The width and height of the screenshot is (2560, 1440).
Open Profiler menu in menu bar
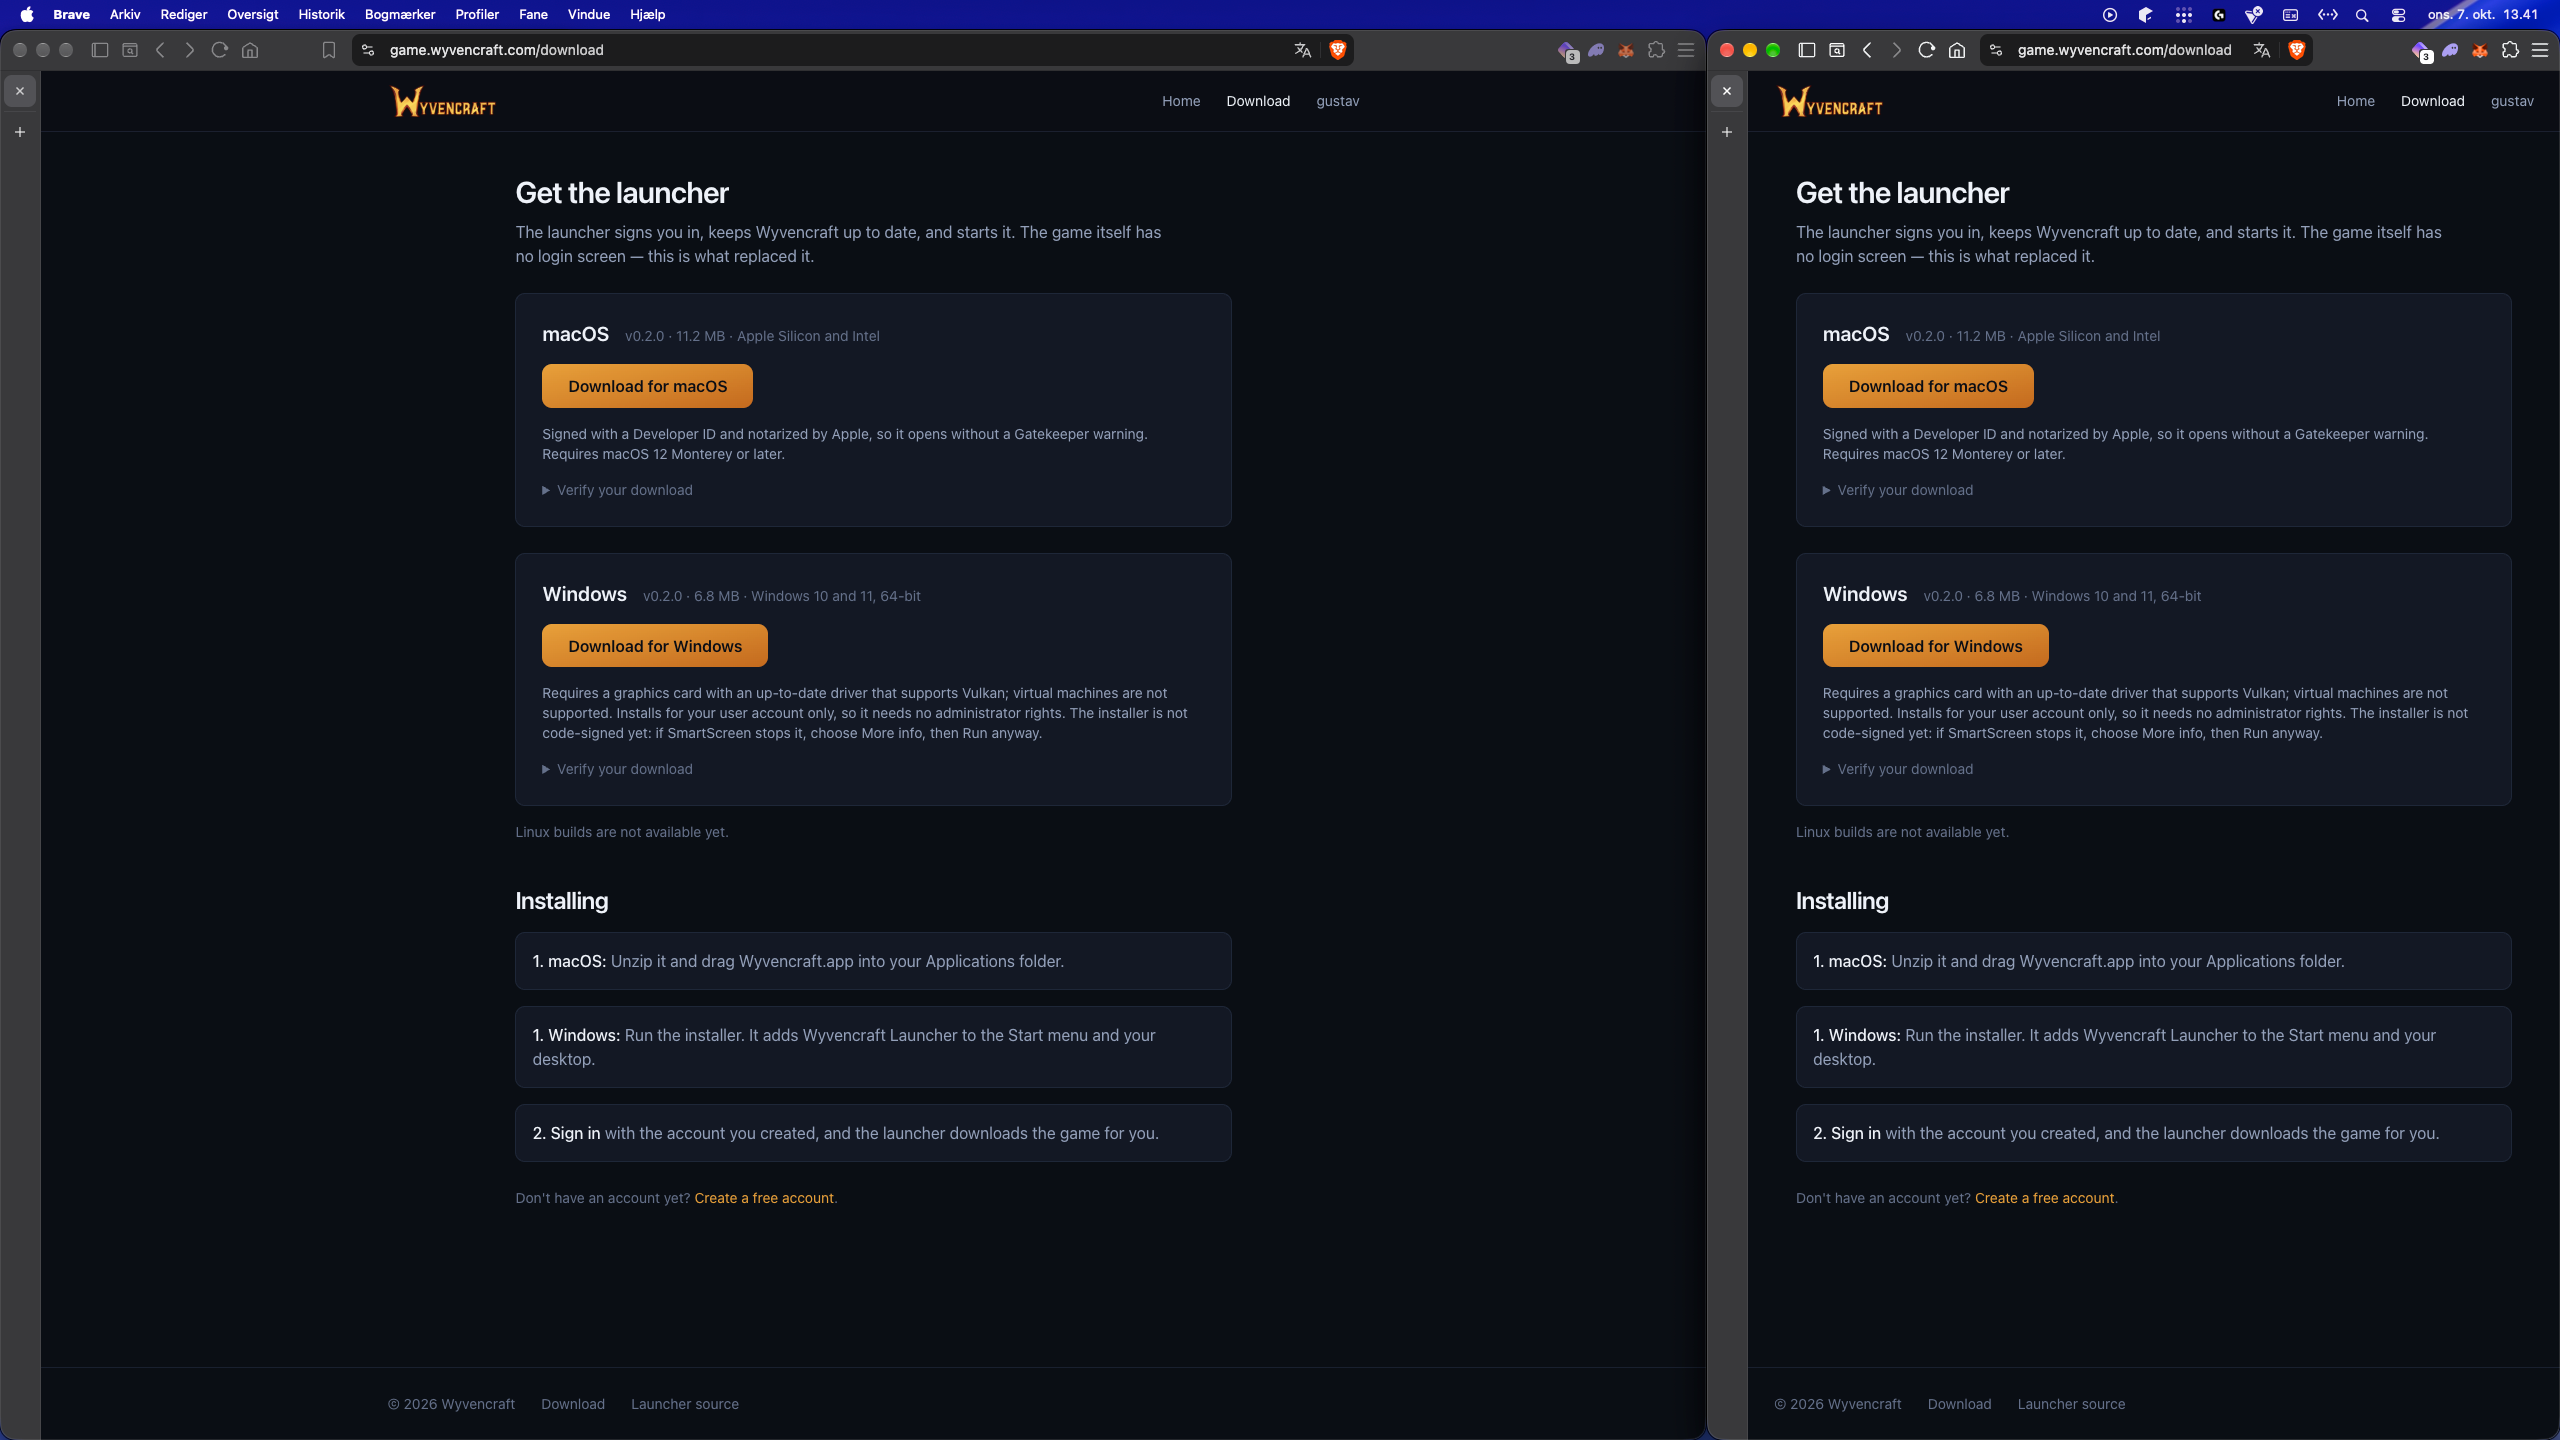click(477, 15)
